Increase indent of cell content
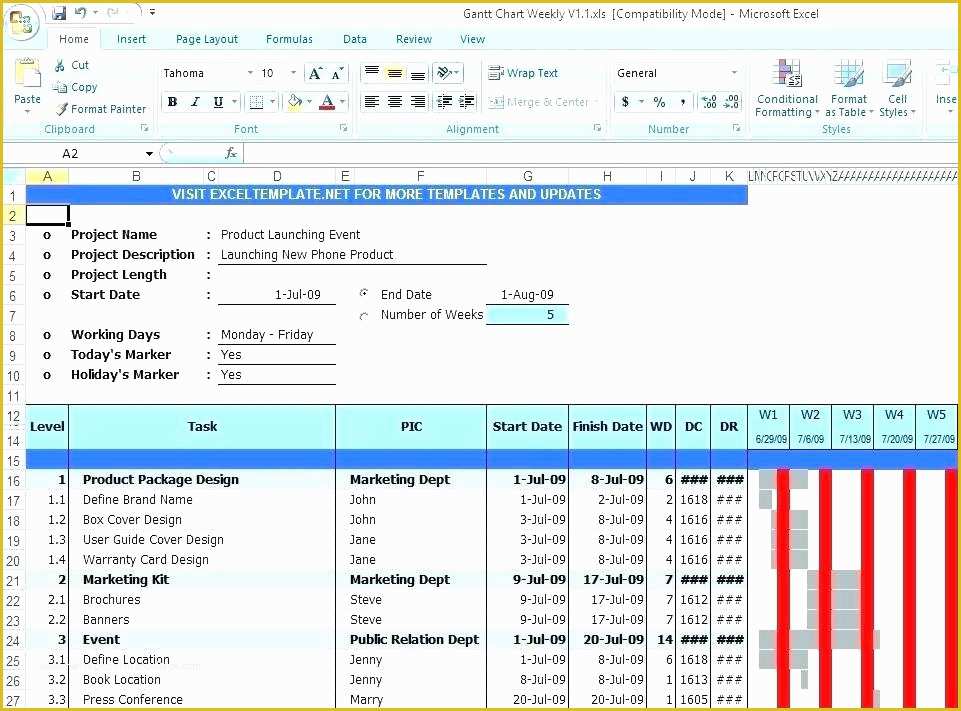 click(466, 102)
